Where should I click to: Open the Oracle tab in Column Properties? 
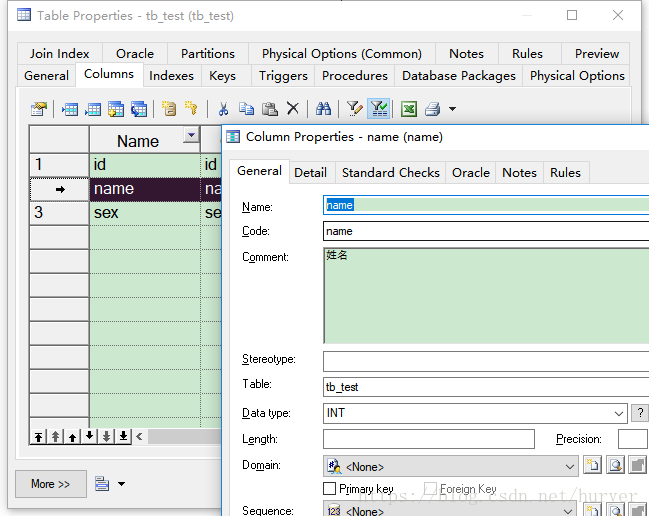[x=471, y=173]
